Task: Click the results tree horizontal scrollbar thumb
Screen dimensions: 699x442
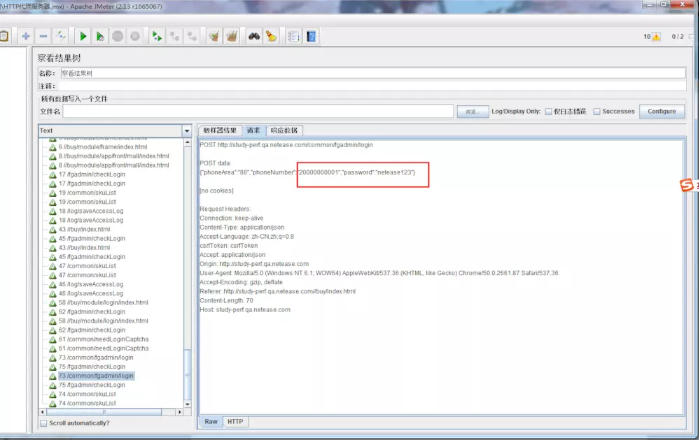Action: click(x=104, y=412)
